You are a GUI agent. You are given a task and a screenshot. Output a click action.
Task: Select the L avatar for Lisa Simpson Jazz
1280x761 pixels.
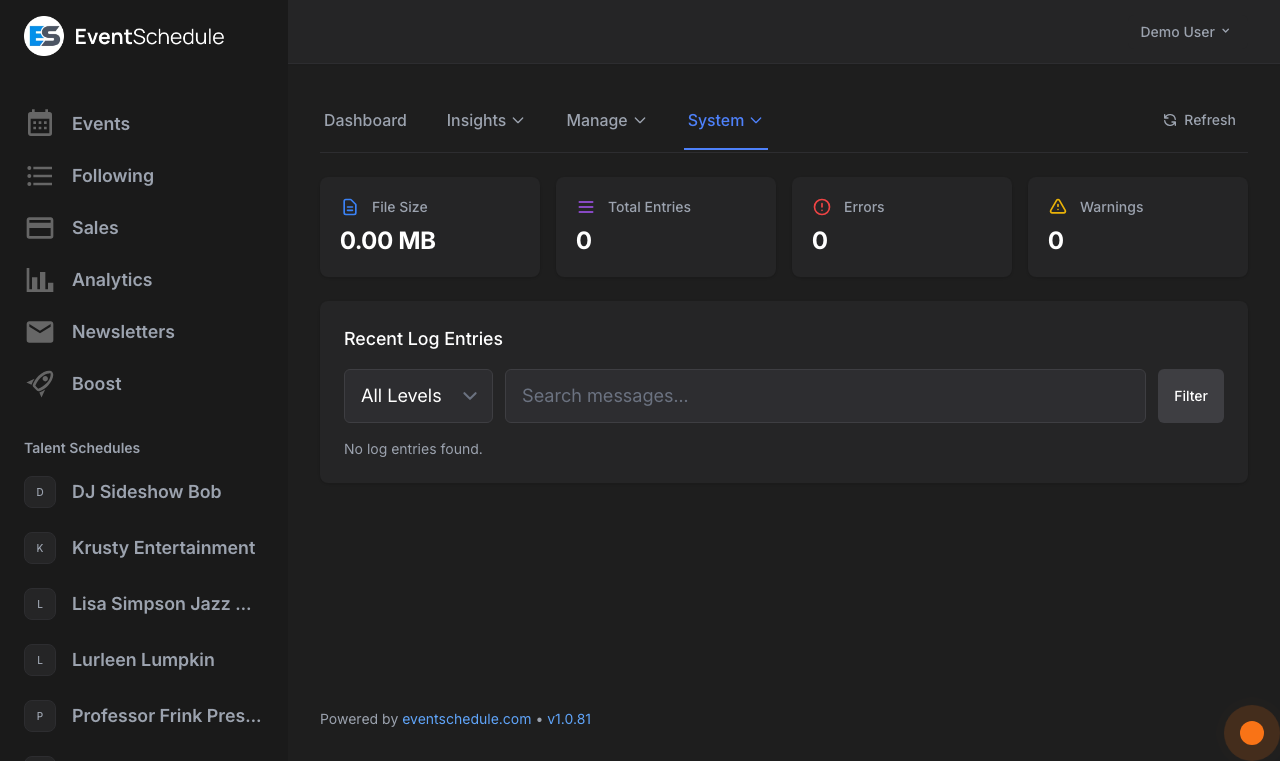pyautogui.click(x=40, y=604)
